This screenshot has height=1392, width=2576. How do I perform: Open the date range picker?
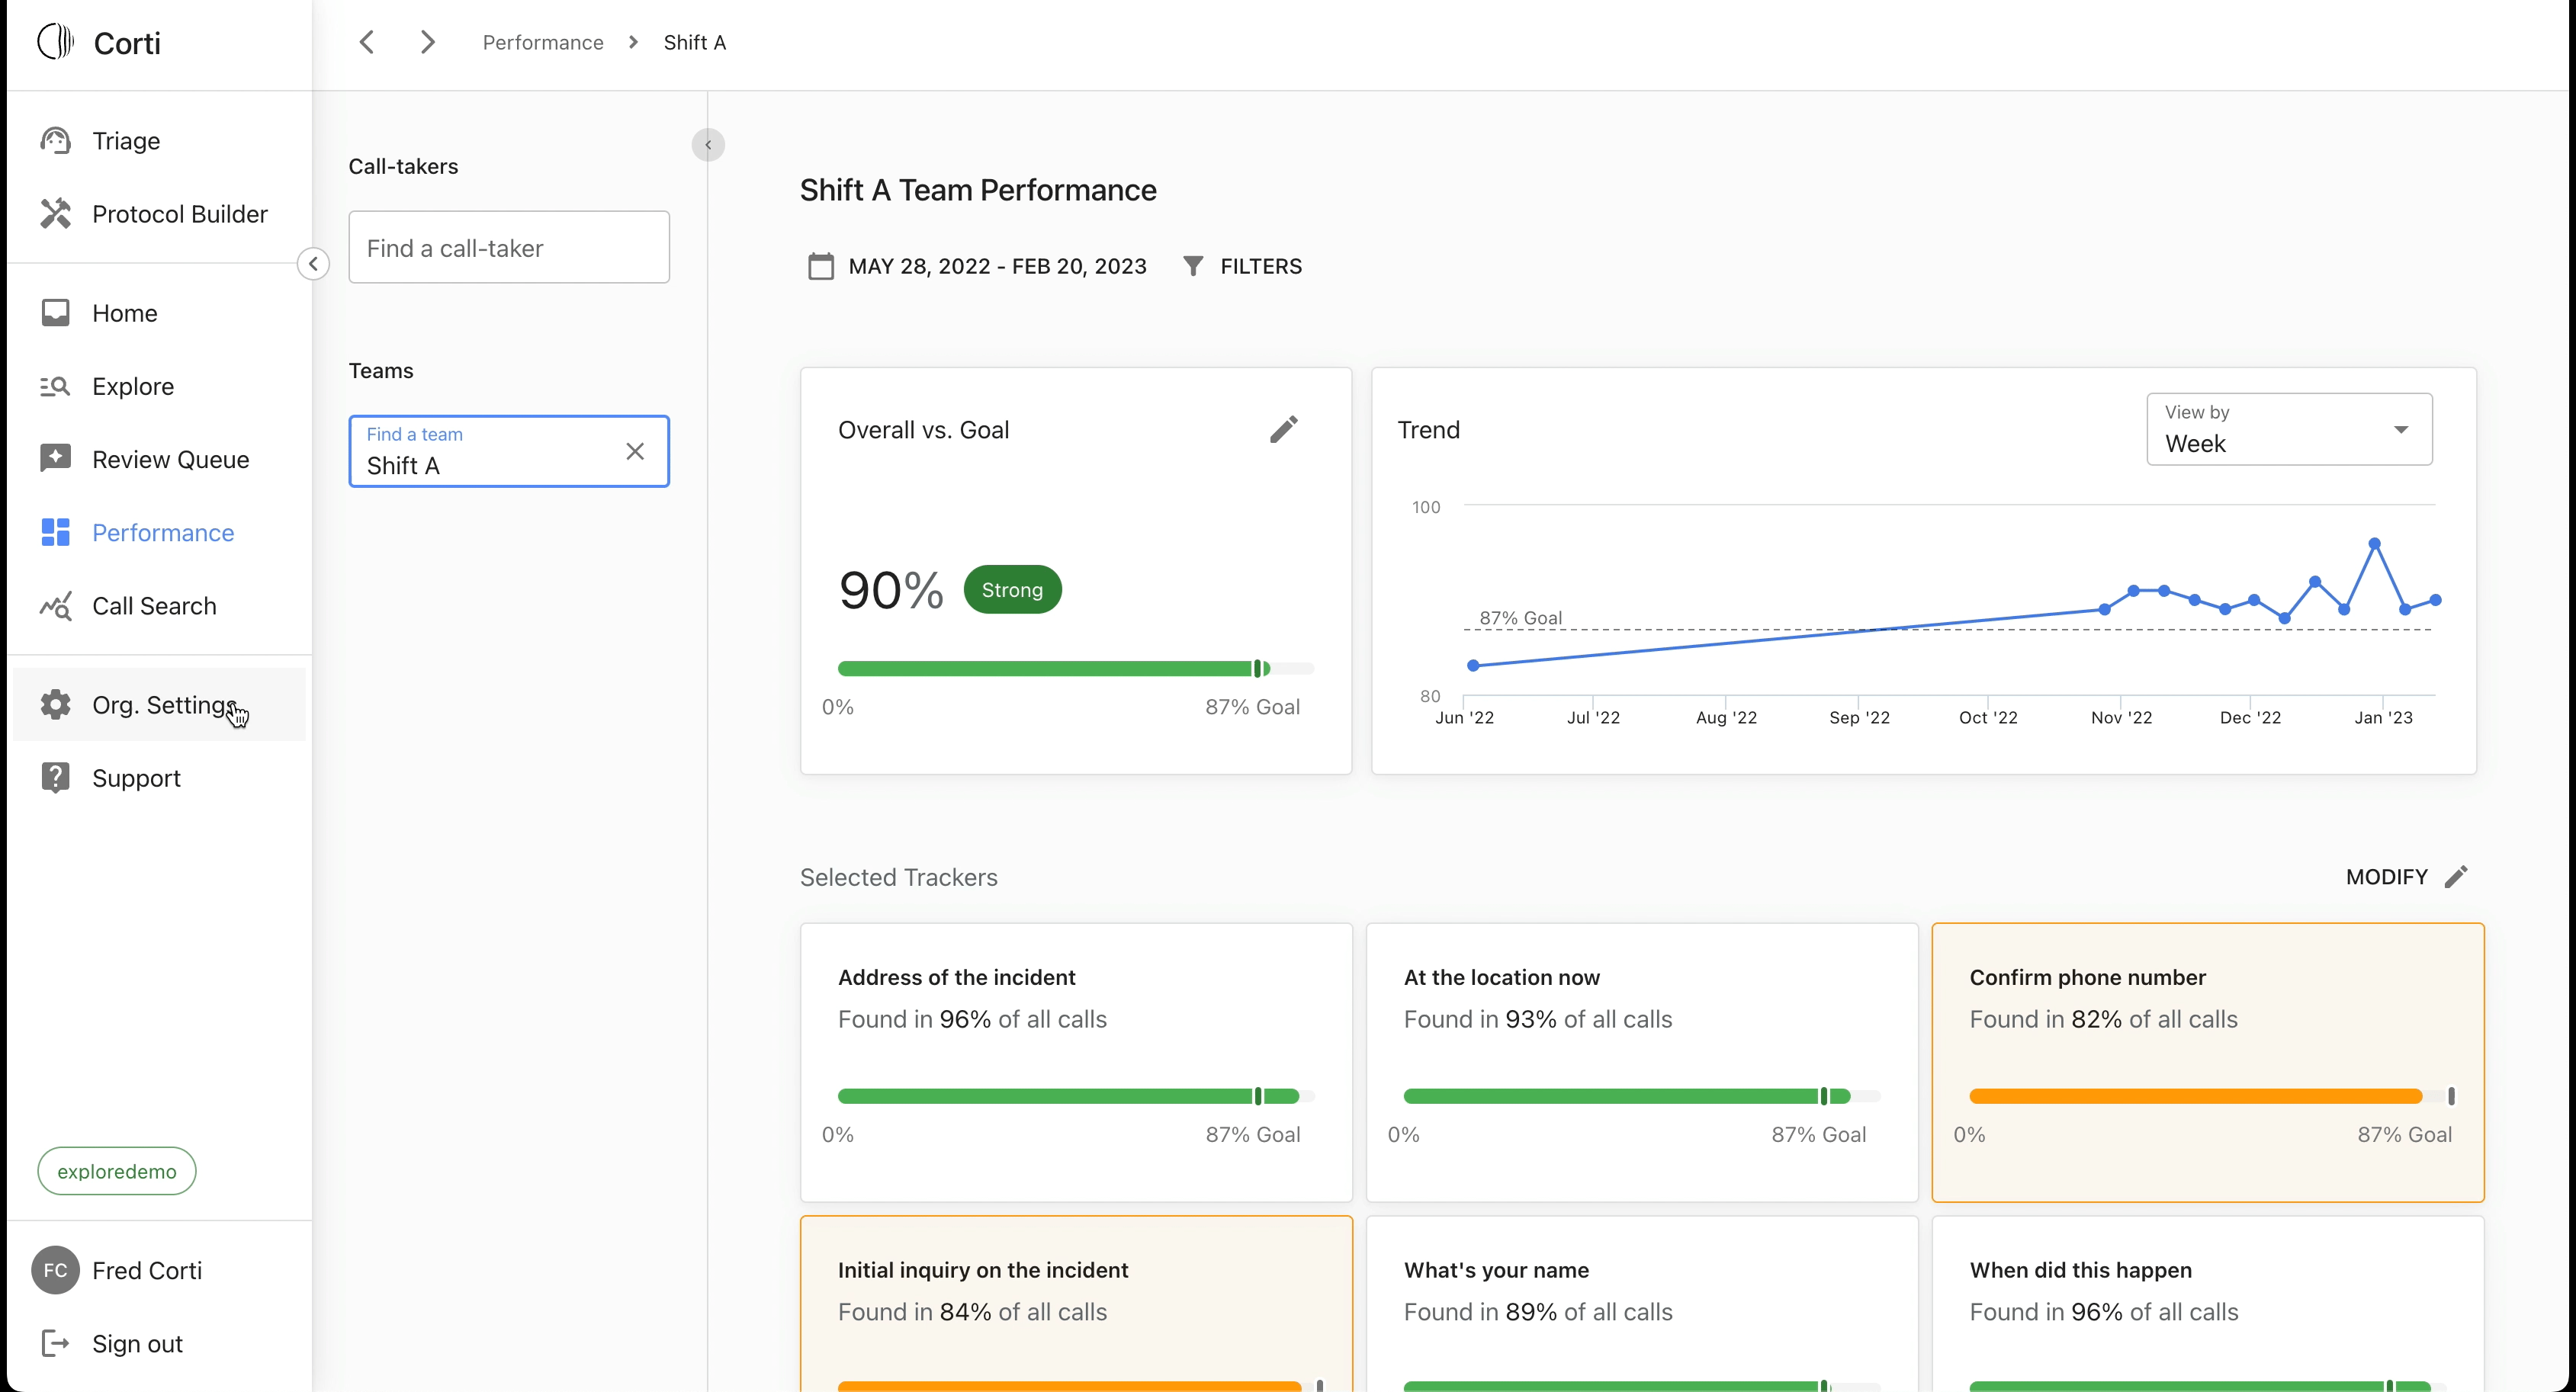977,266
